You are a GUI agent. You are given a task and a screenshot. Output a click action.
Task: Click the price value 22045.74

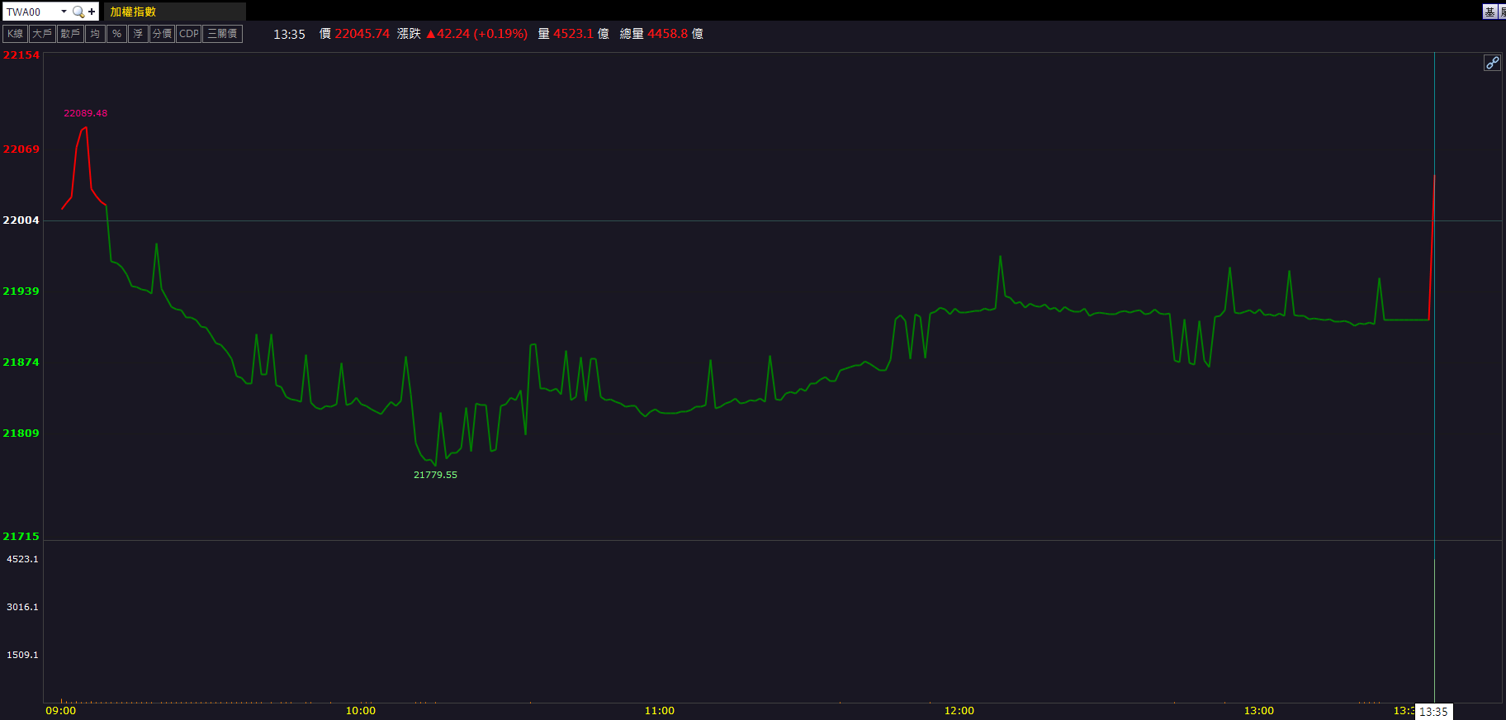(362, 34)
